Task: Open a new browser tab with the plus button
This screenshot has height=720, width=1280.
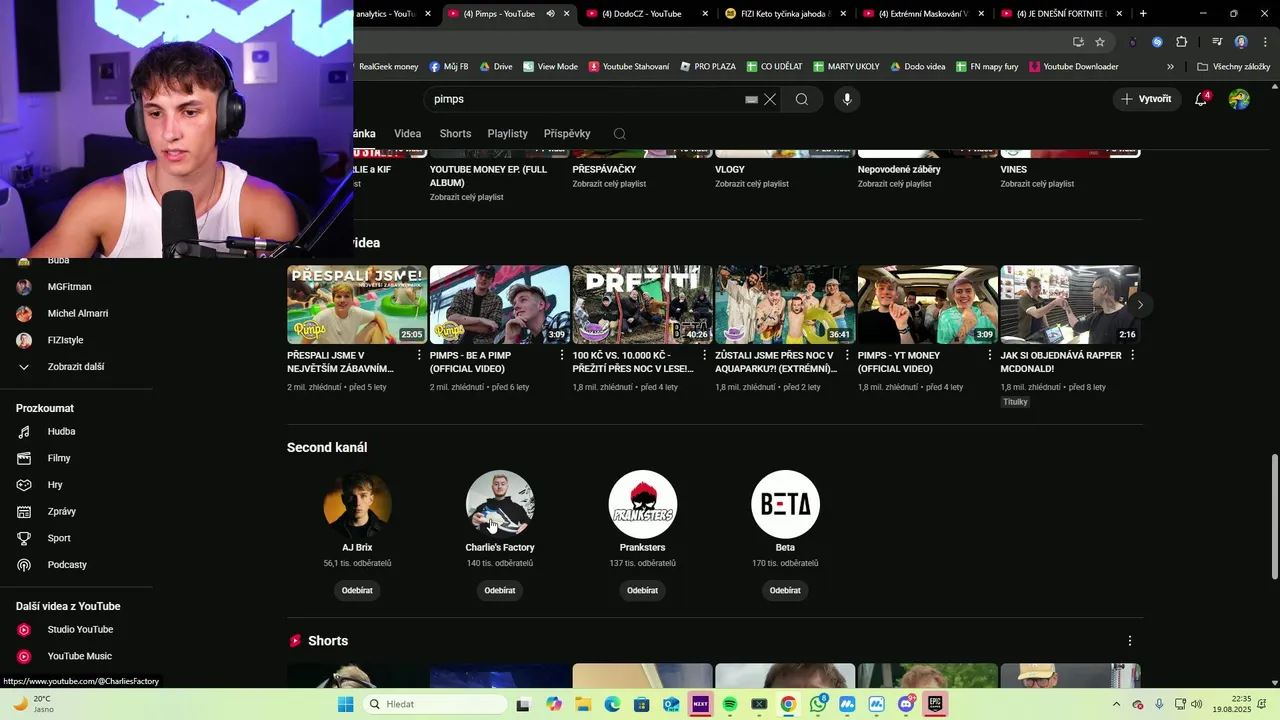Action: [1143, 14]
